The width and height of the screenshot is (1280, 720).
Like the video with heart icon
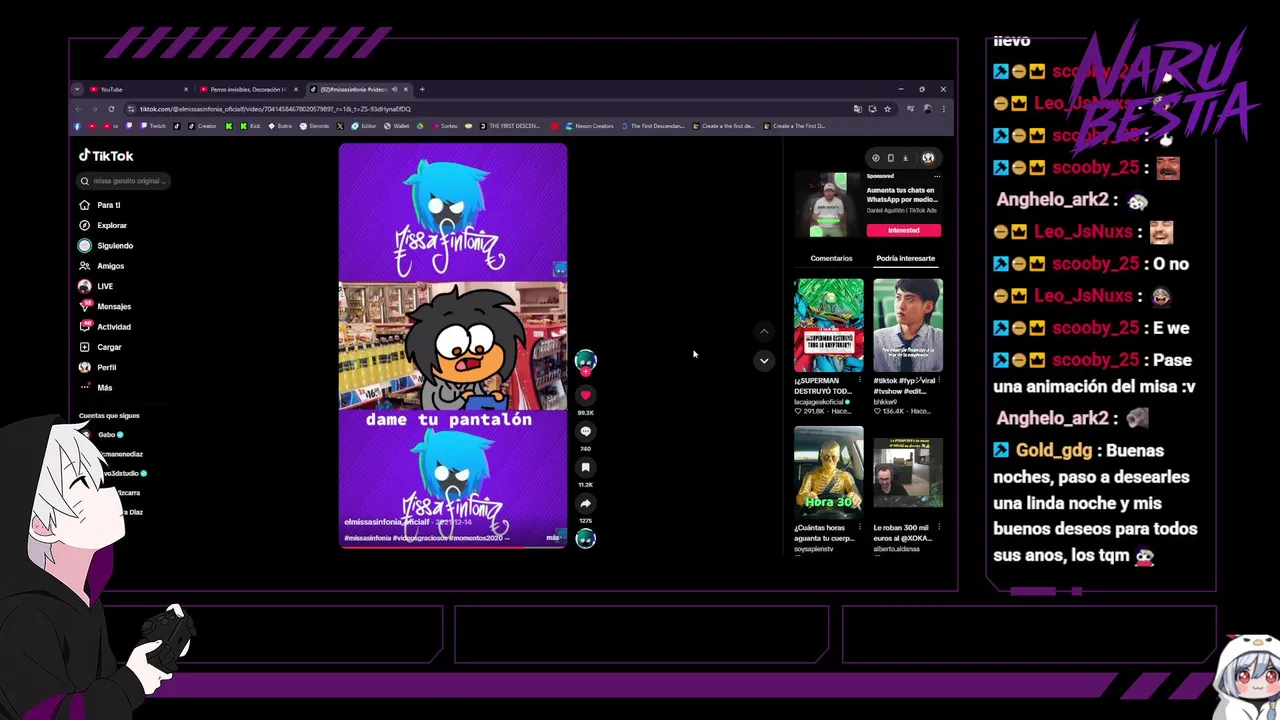586,395
